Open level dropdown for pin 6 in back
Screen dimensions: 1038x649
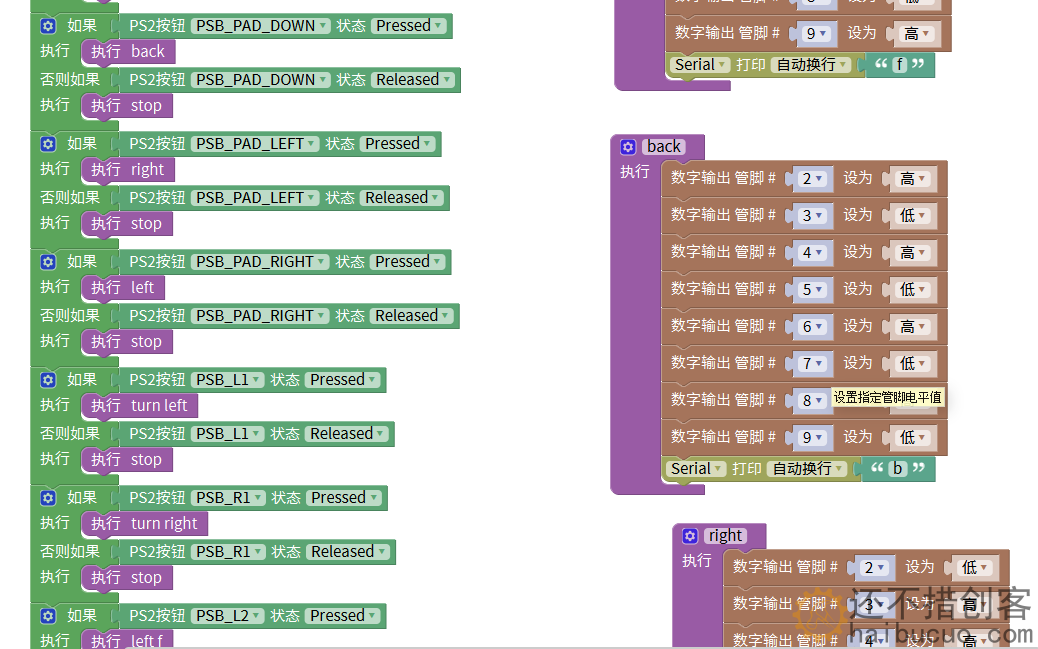(x=913, y=326)
